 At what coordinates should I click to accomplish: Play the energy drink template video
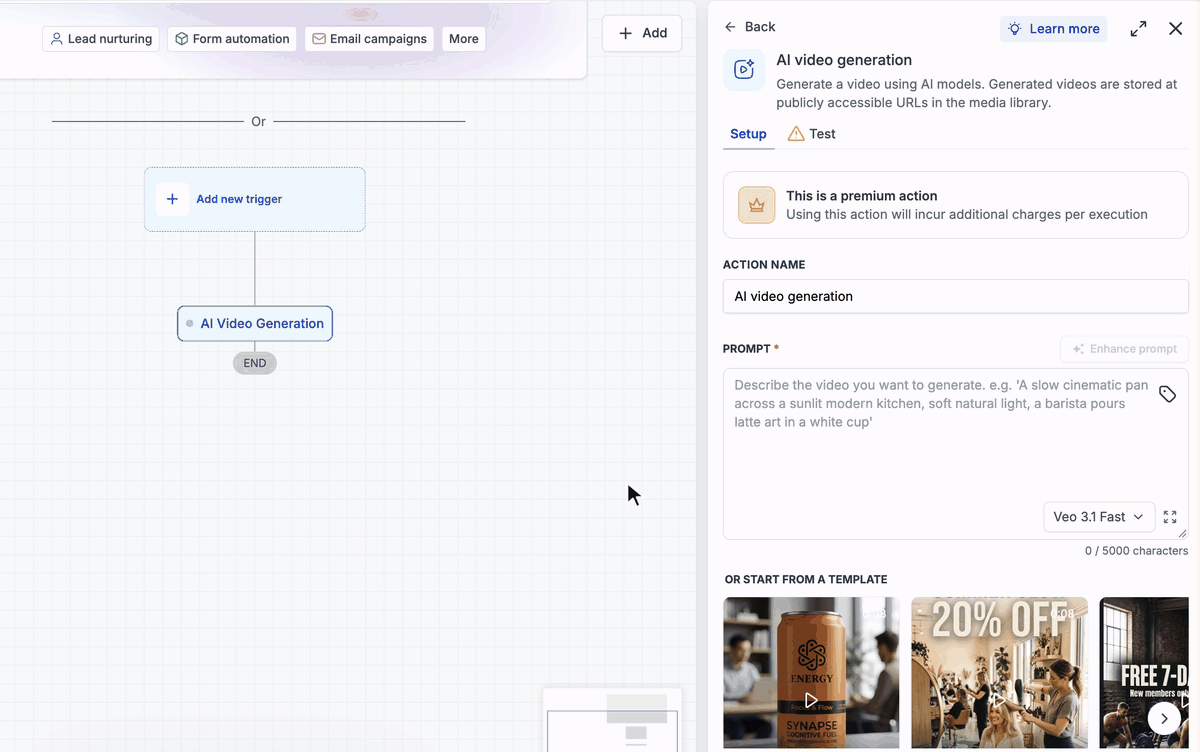tap(811, 701)
